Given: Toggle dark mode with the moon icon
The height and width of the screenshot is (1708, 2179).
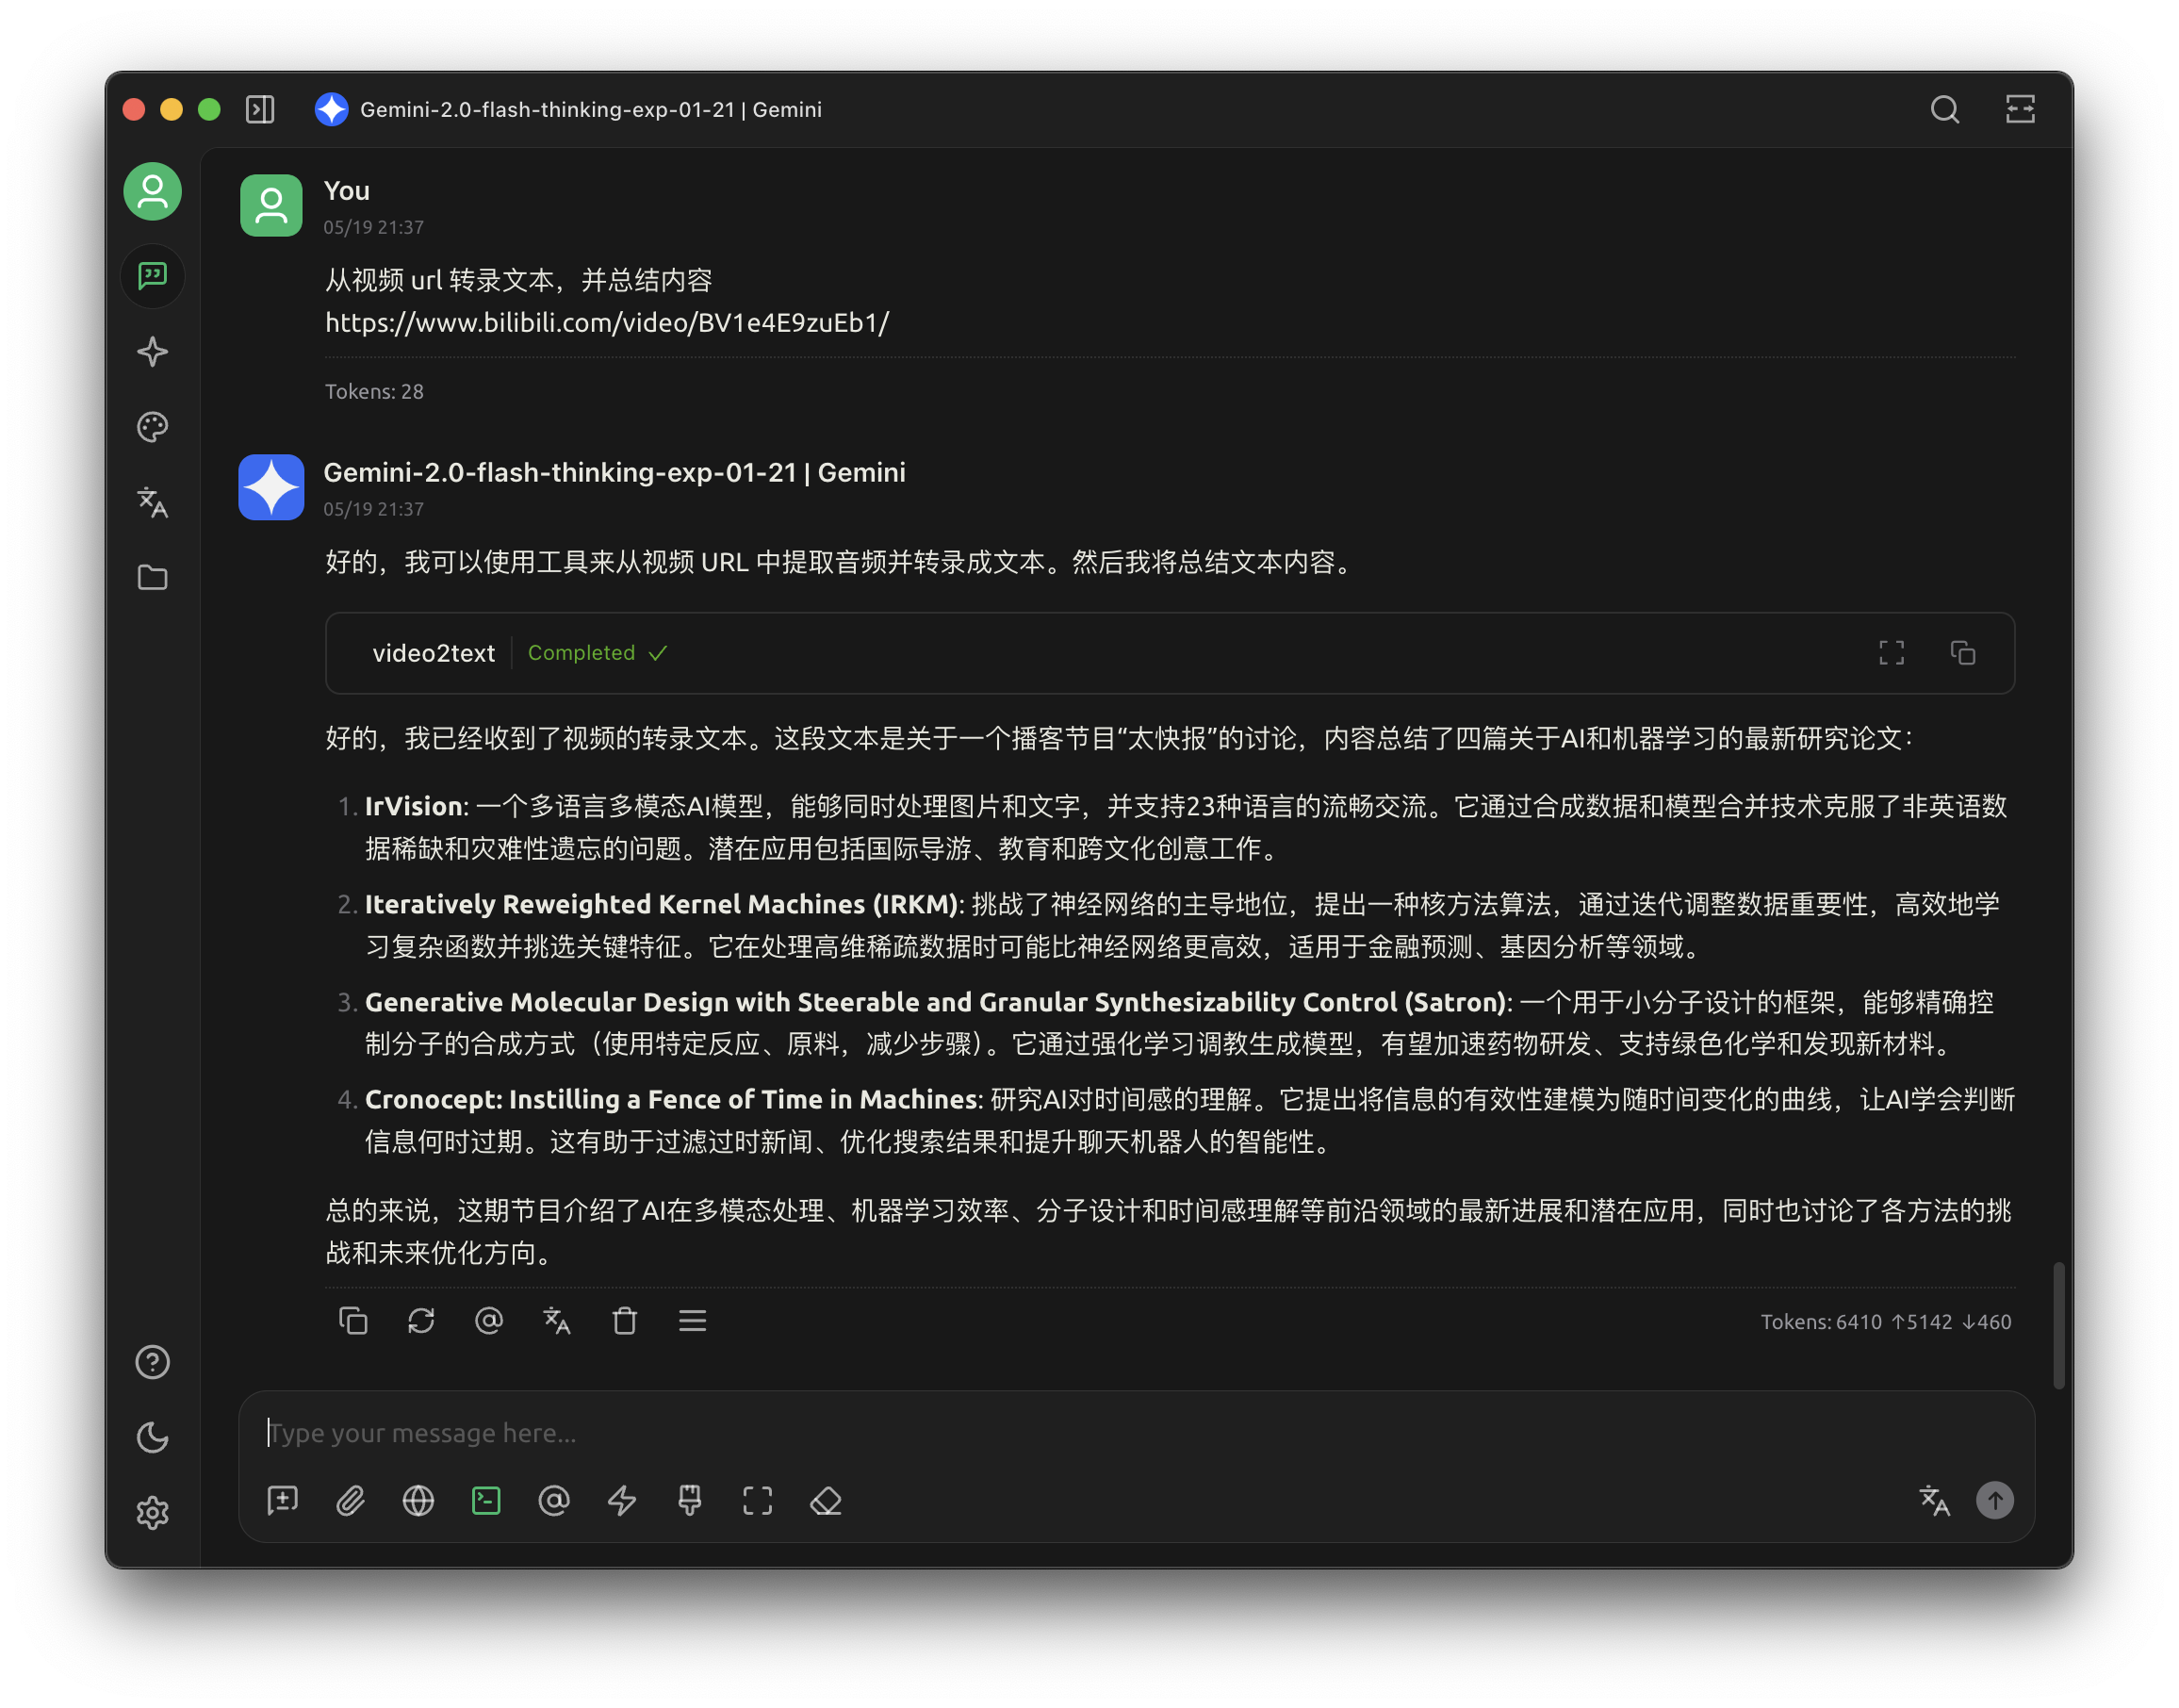Looking at the screenshot, I should (152, 1437).
